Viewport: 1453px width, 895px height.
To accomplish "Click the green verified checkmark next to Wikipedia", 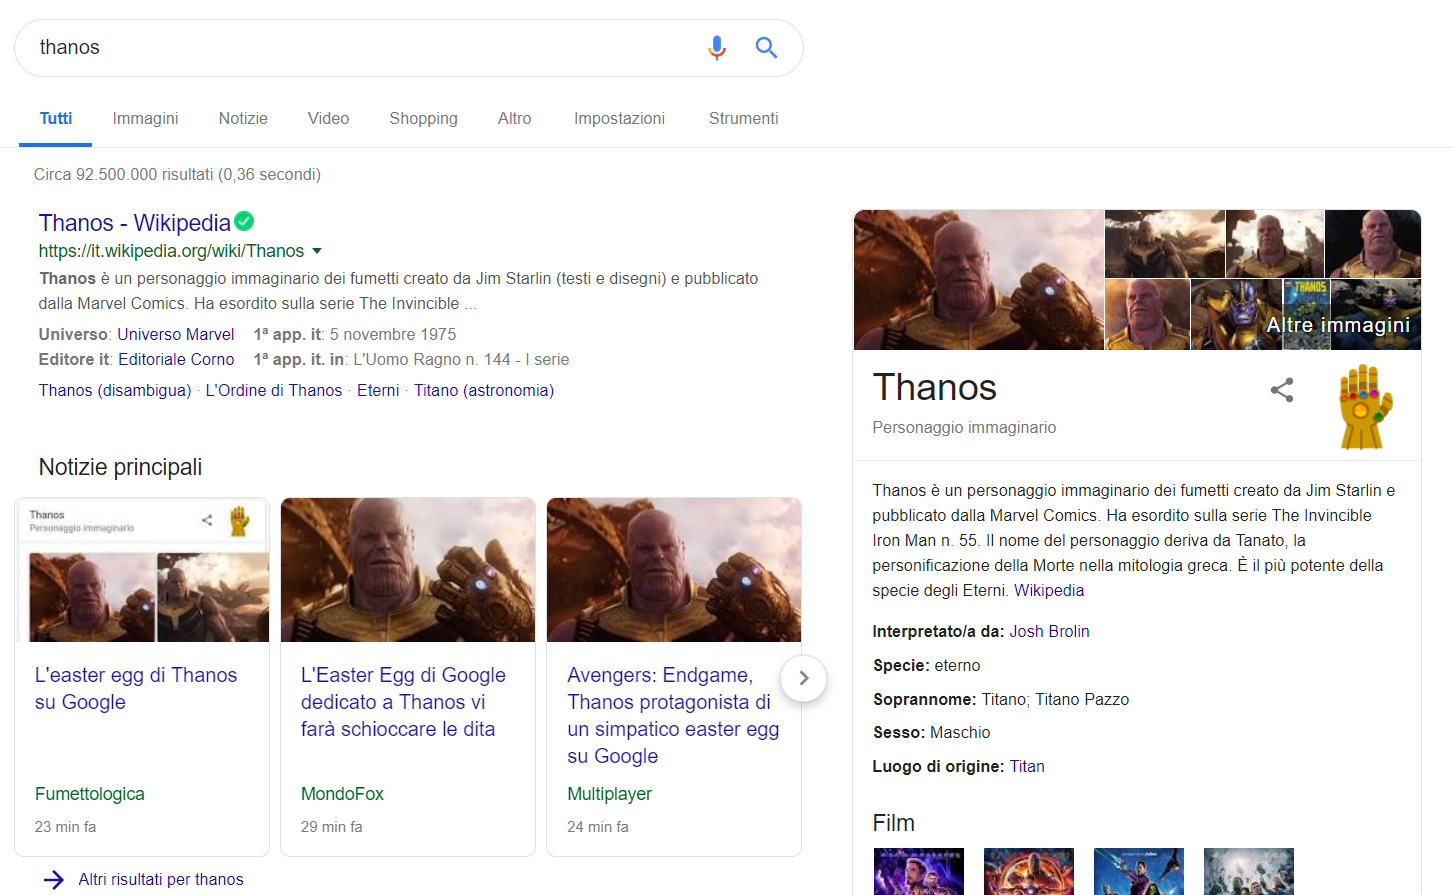I will pyautogui.click(x=244, y=221).
